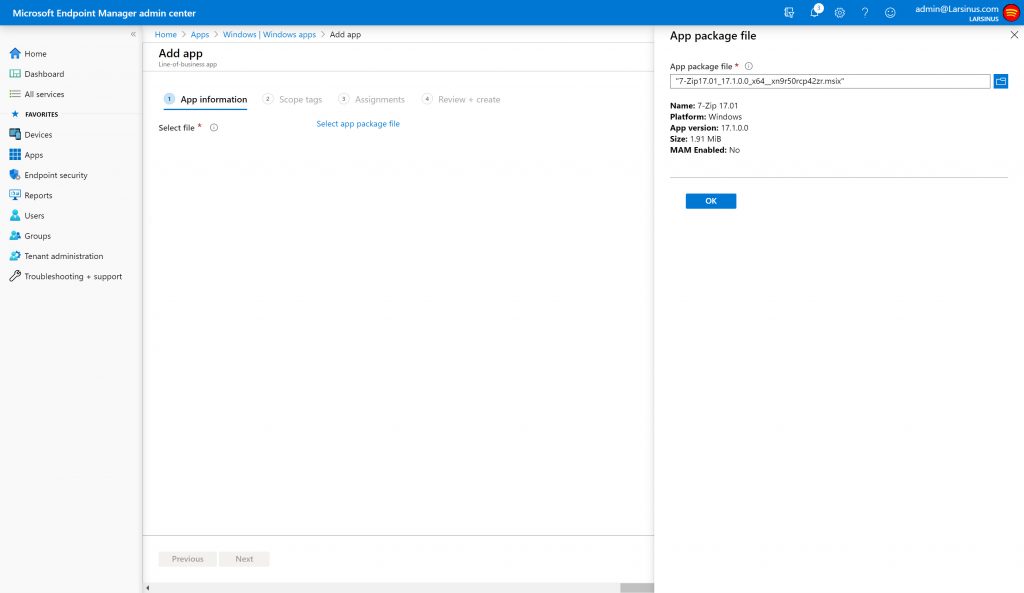Click the Users person icon
1024x593 pixels.
(15, 216)
